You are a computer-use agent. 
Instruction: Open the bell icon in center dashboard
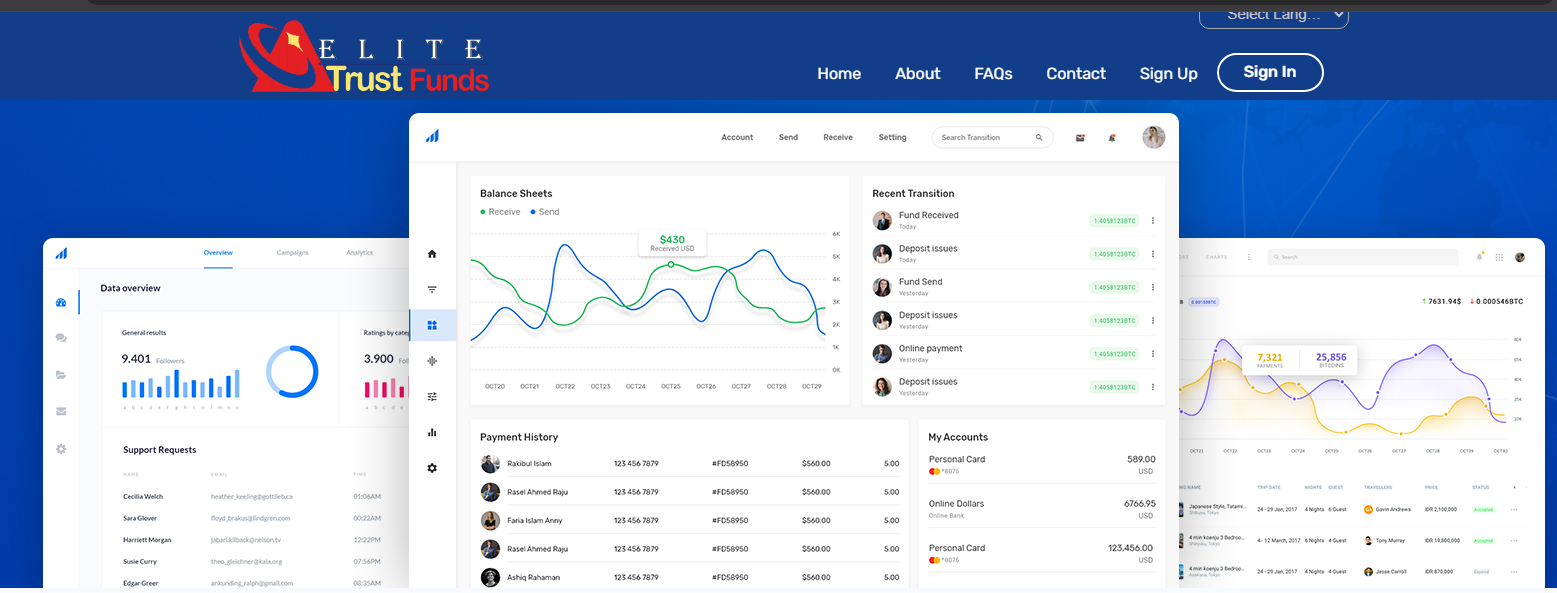point(1112,138)
